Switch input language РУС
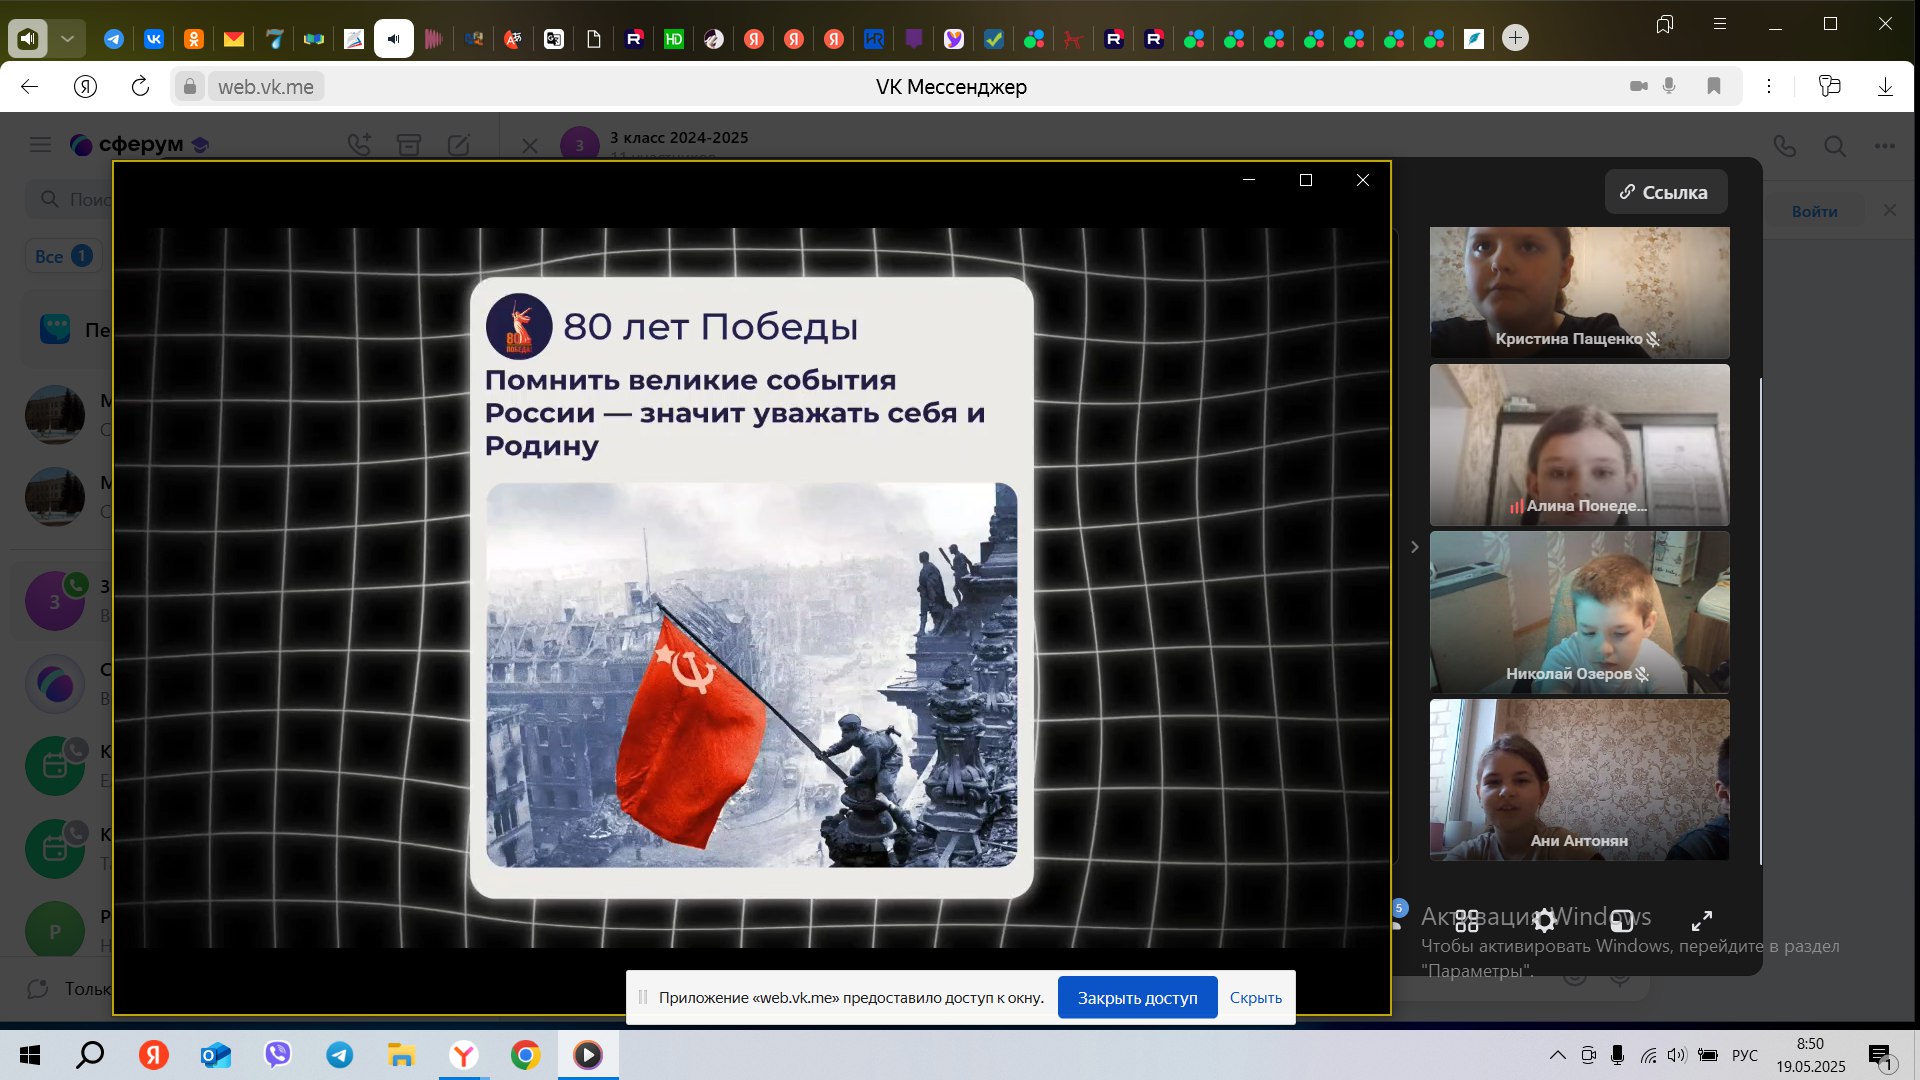This screenshot has height=1080, width=1920. (x=1744, y=1055)
